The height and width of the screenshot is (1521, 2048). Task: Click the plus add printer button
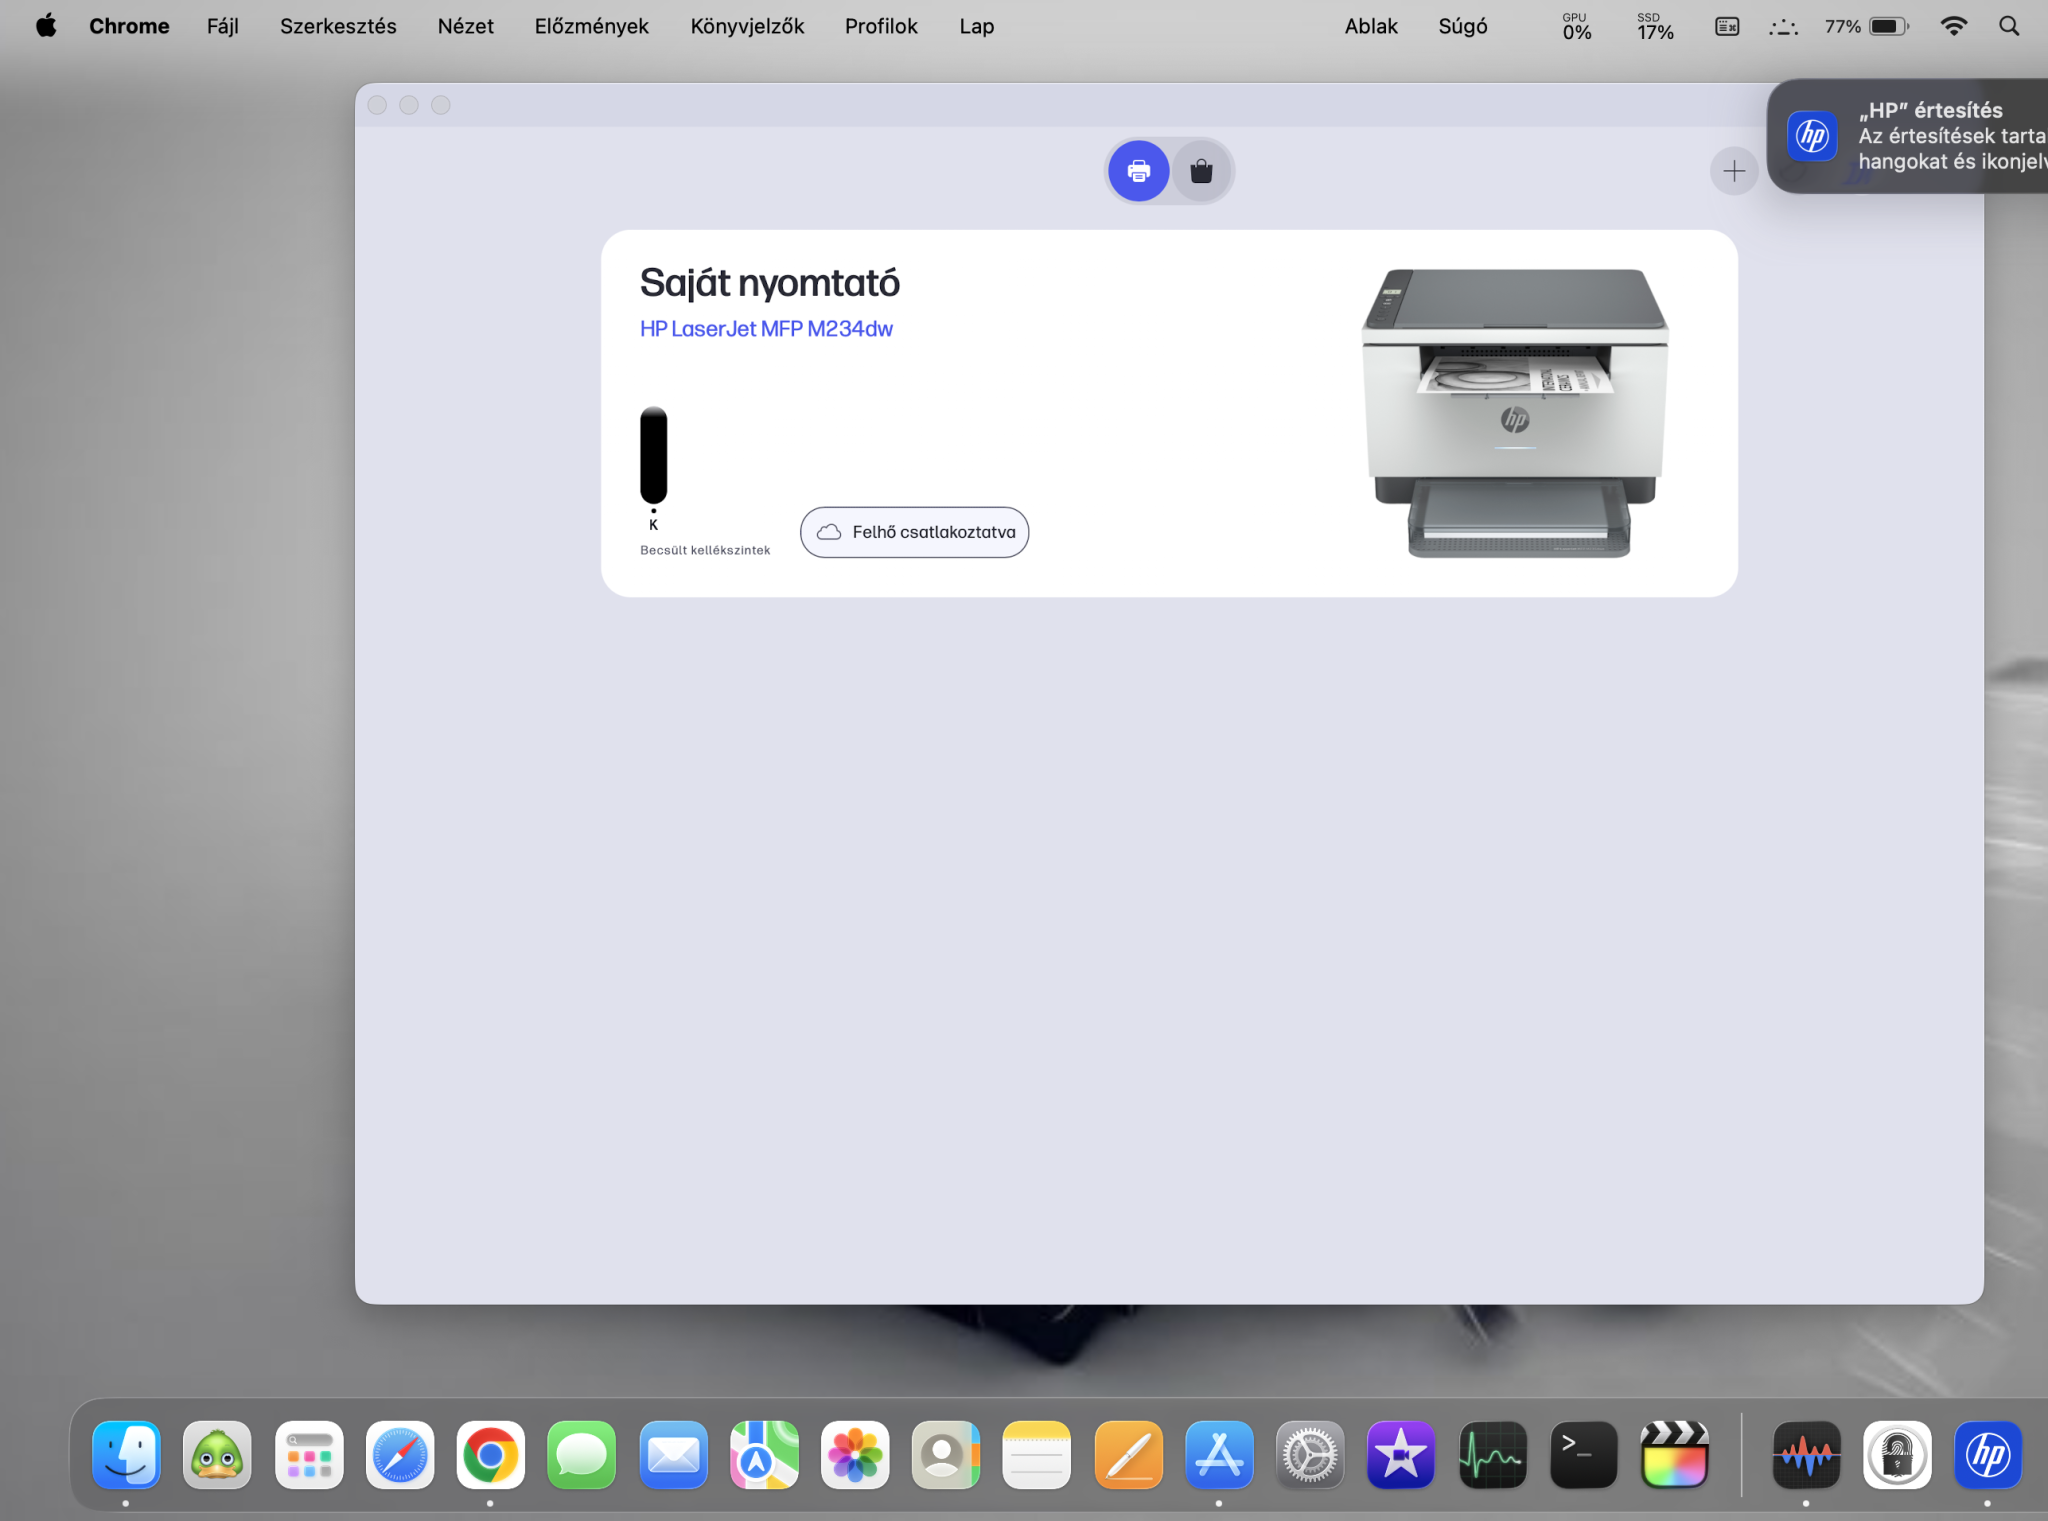point(1733,171)
